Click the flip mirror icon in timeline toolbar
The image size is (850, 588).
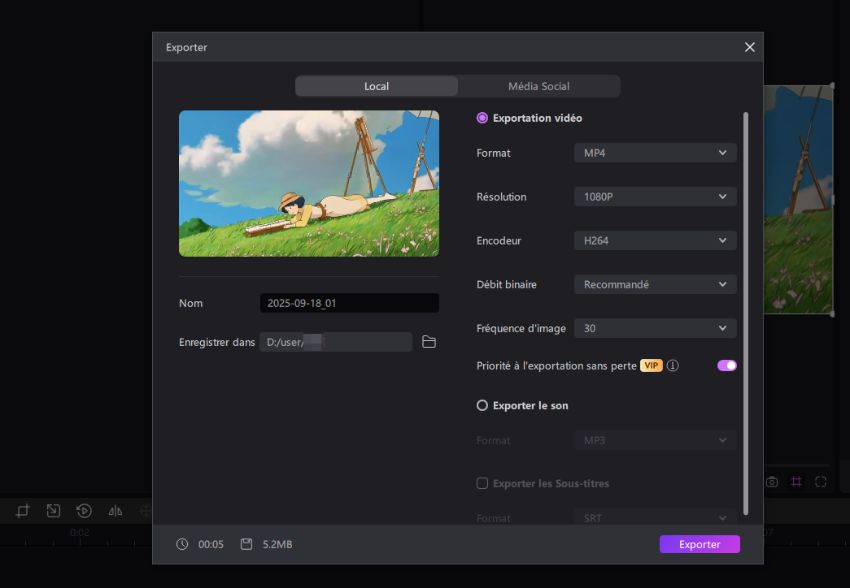(115, 511)
